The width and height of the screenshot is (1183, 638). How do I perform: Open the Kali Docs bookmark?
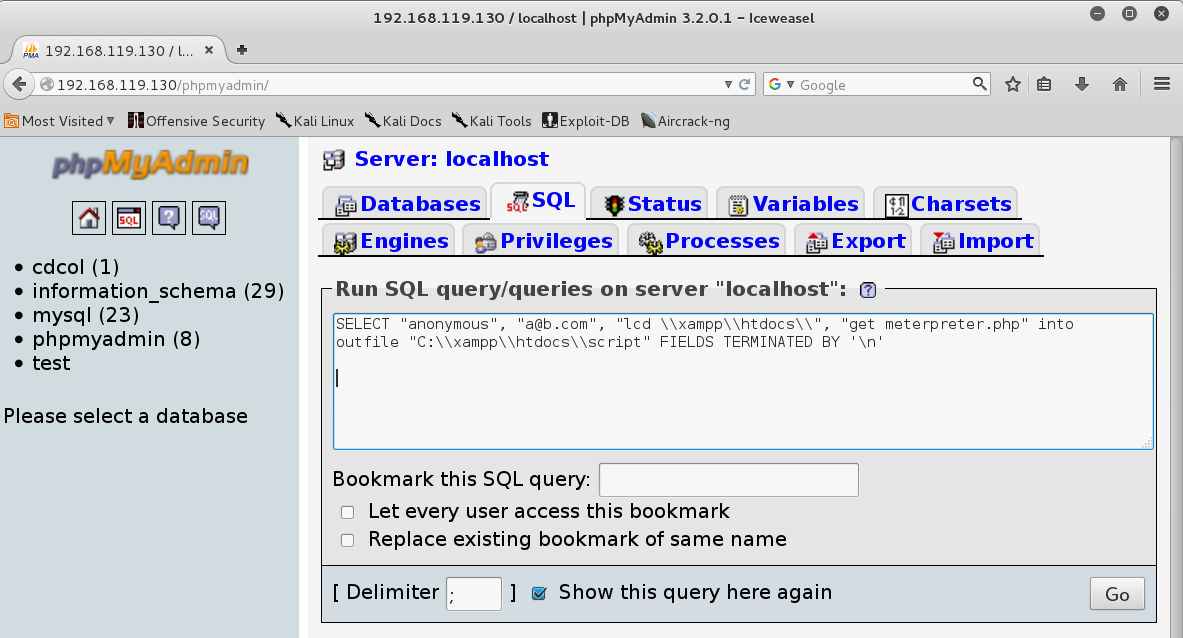point(403,121)
